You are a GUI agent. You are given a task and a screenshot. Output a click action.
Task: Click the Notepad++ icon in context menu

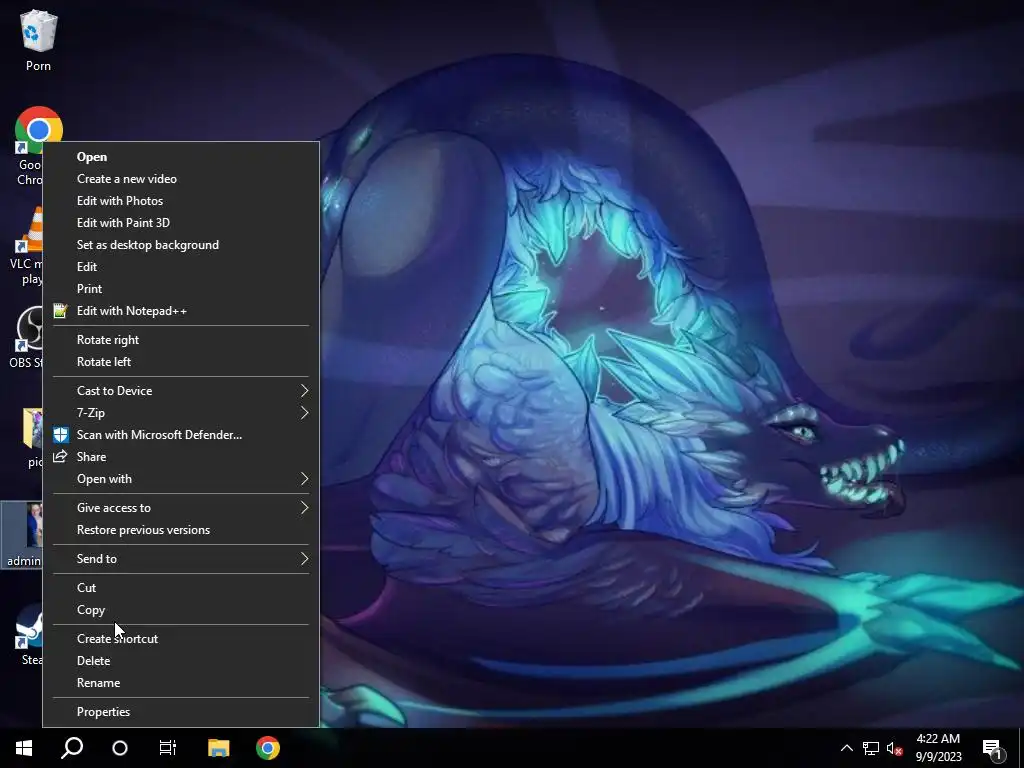(x=60, y=311)
